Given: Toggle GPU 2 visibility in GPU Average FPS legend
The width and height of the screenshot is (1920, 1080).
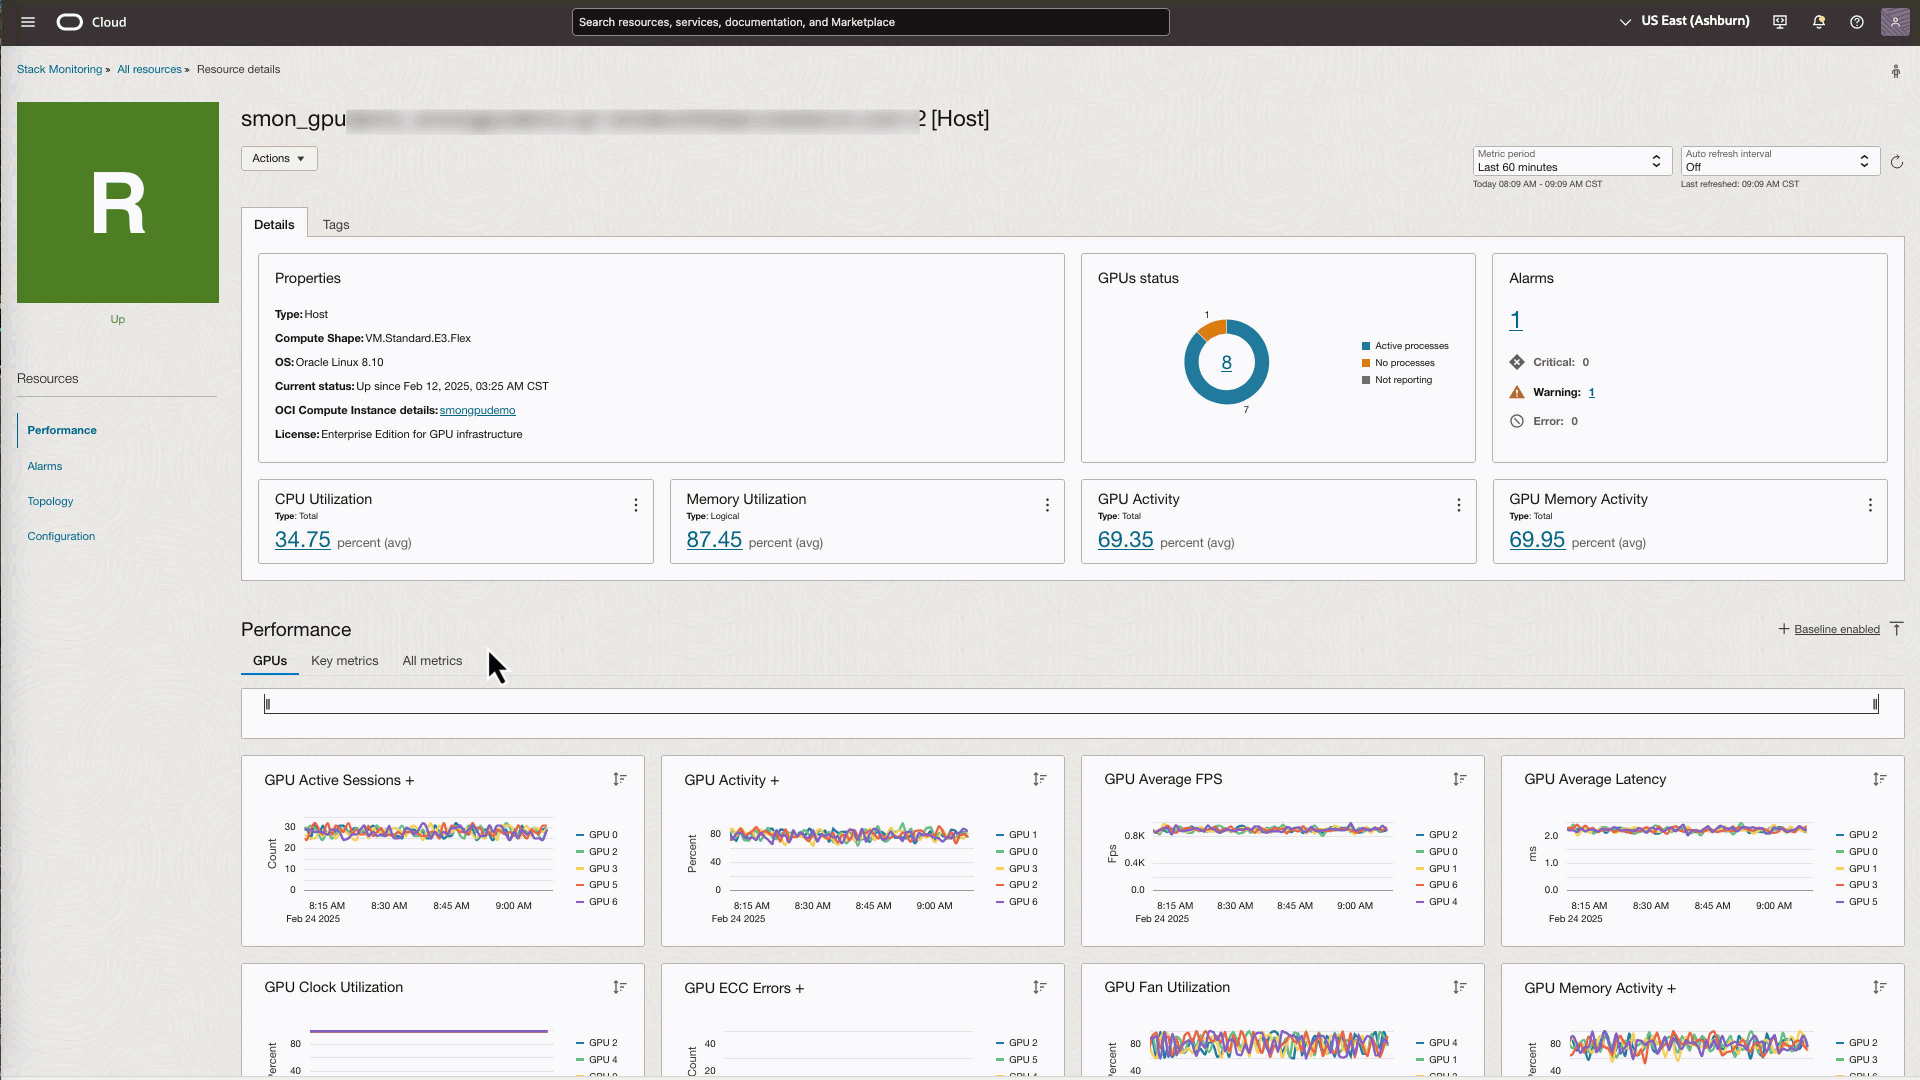Looking at the screenshot, I should coord(1440,834).
